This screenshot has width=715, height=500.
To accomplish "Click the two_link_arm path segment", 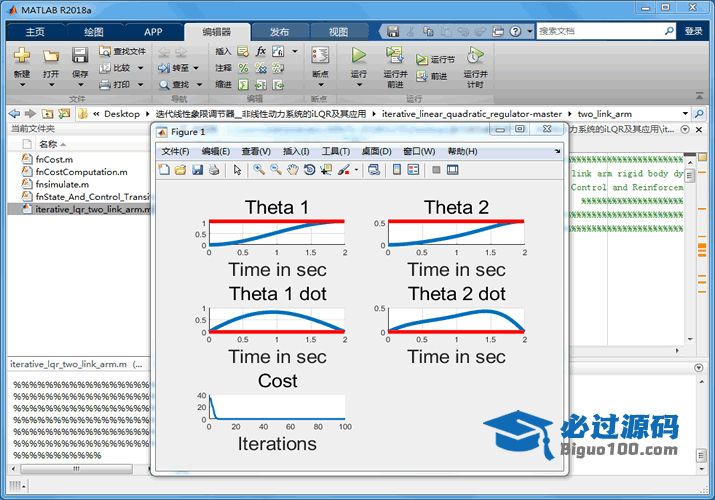I will point(605,114).
